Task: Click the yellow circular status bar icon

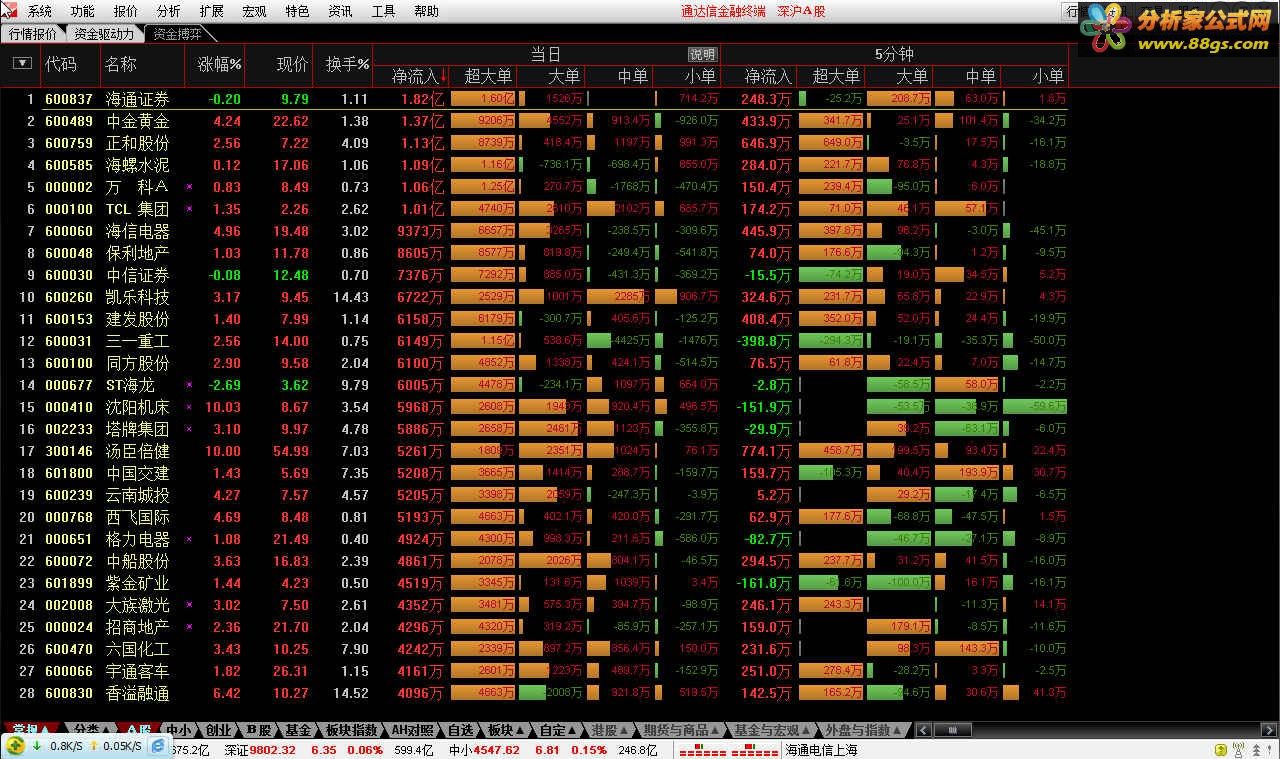Action: point(1219,750)
